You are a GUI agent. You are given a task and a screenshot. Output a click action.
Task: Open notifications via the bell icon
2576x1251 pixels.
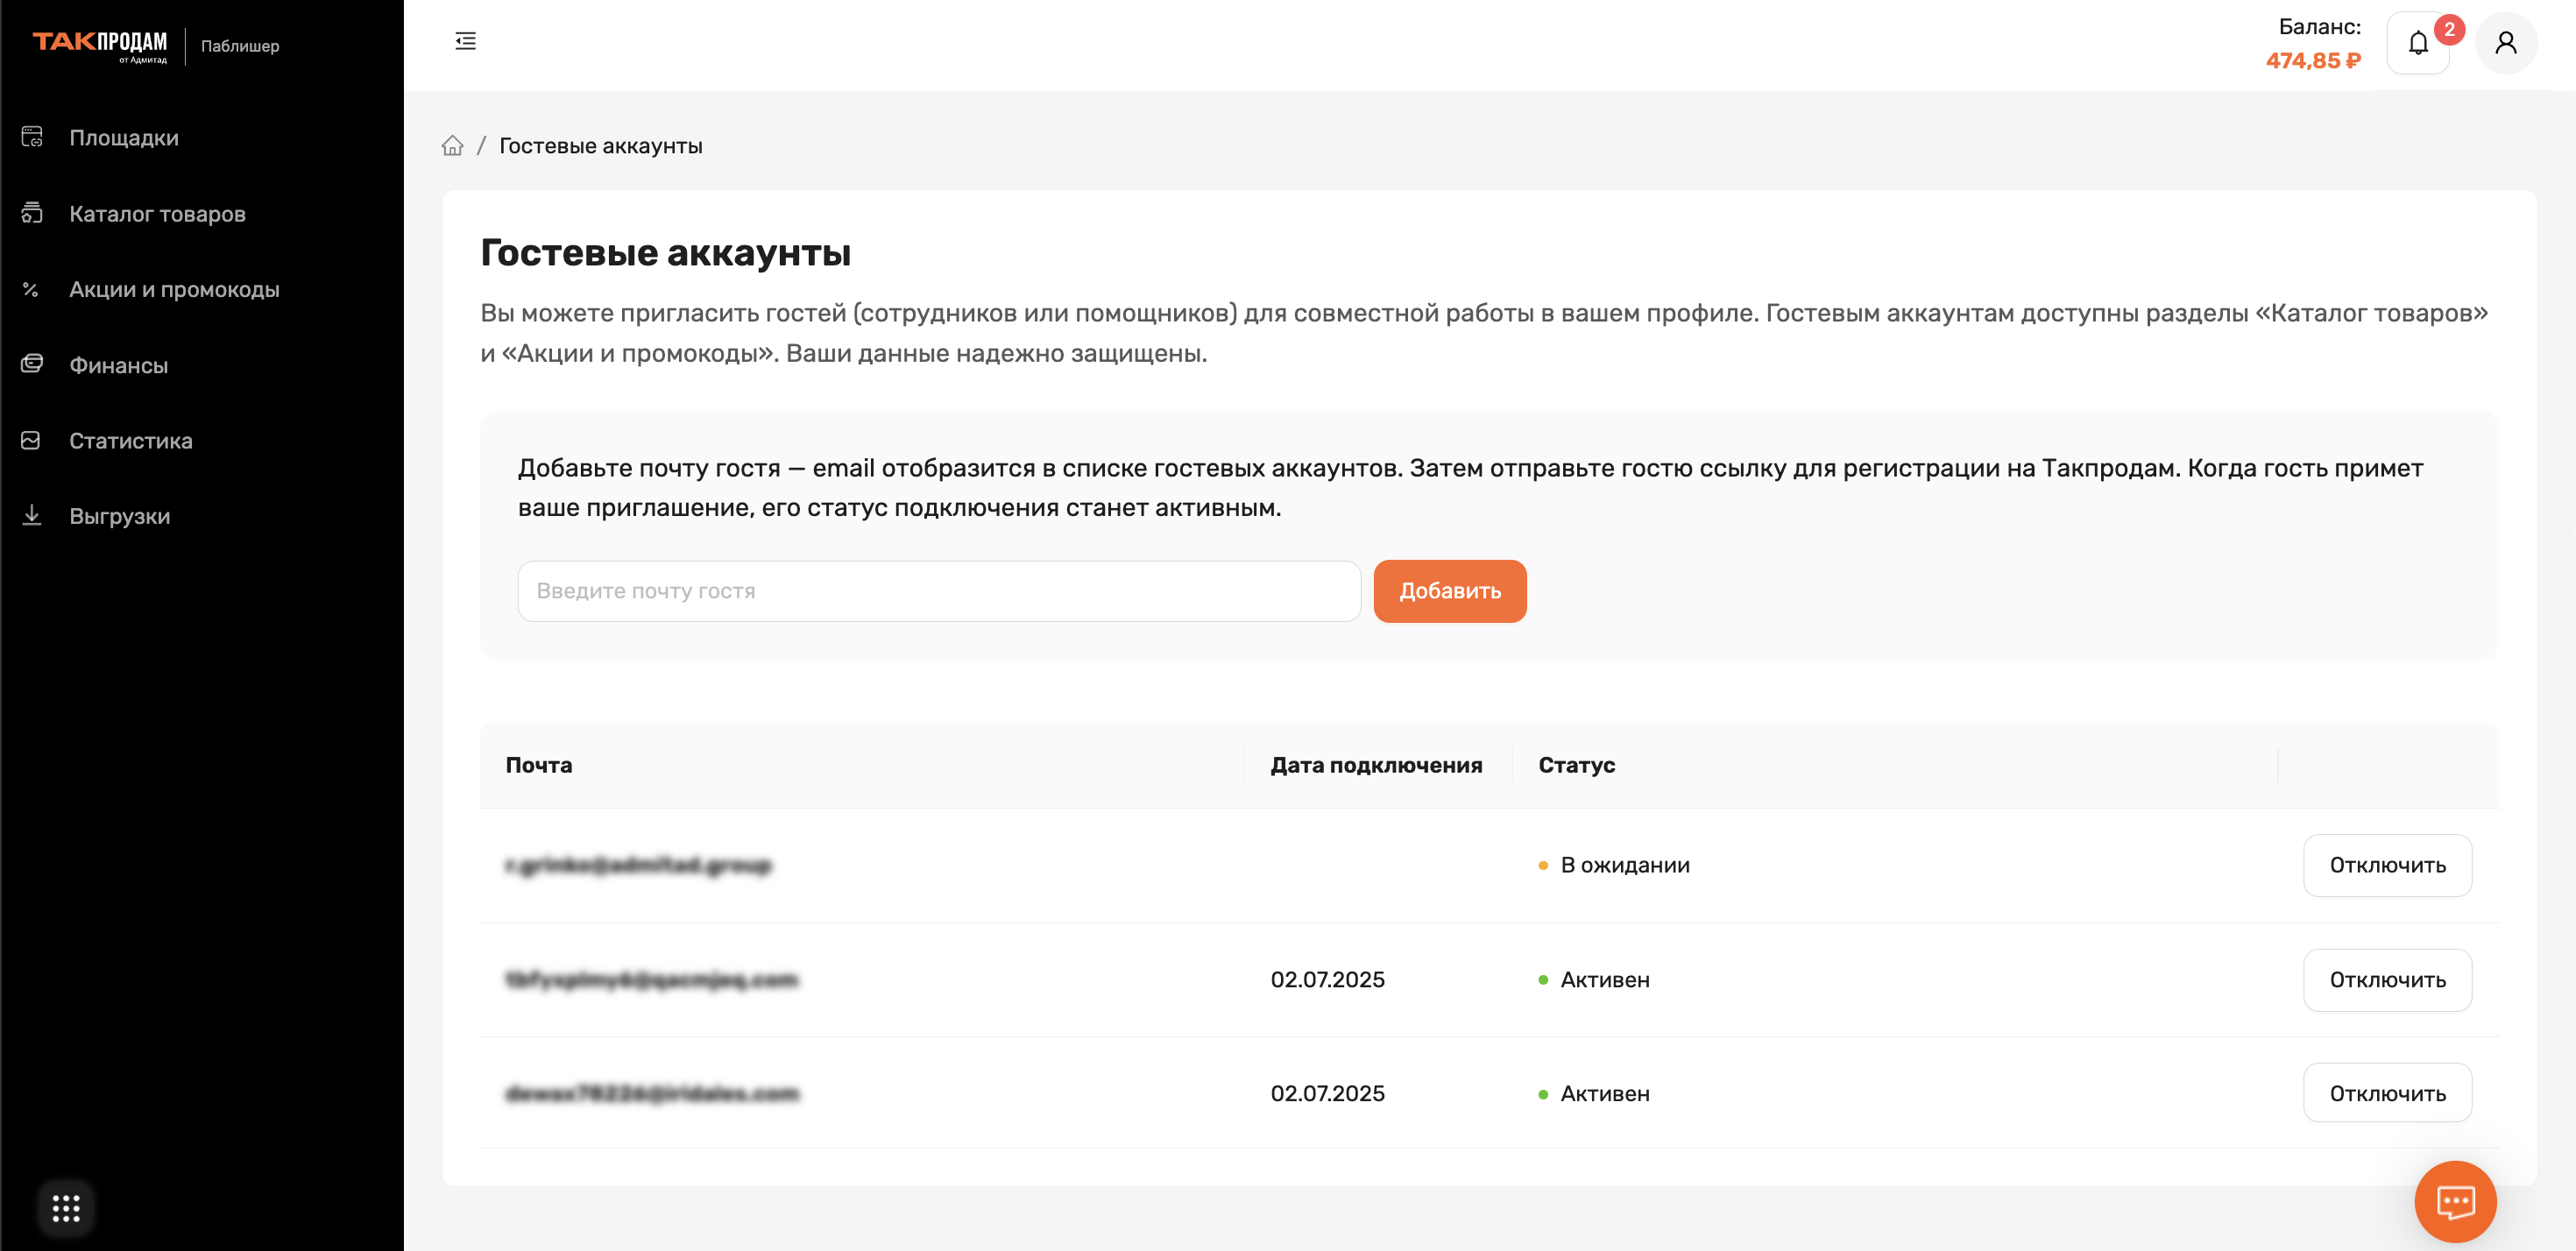click(2417, 43)
